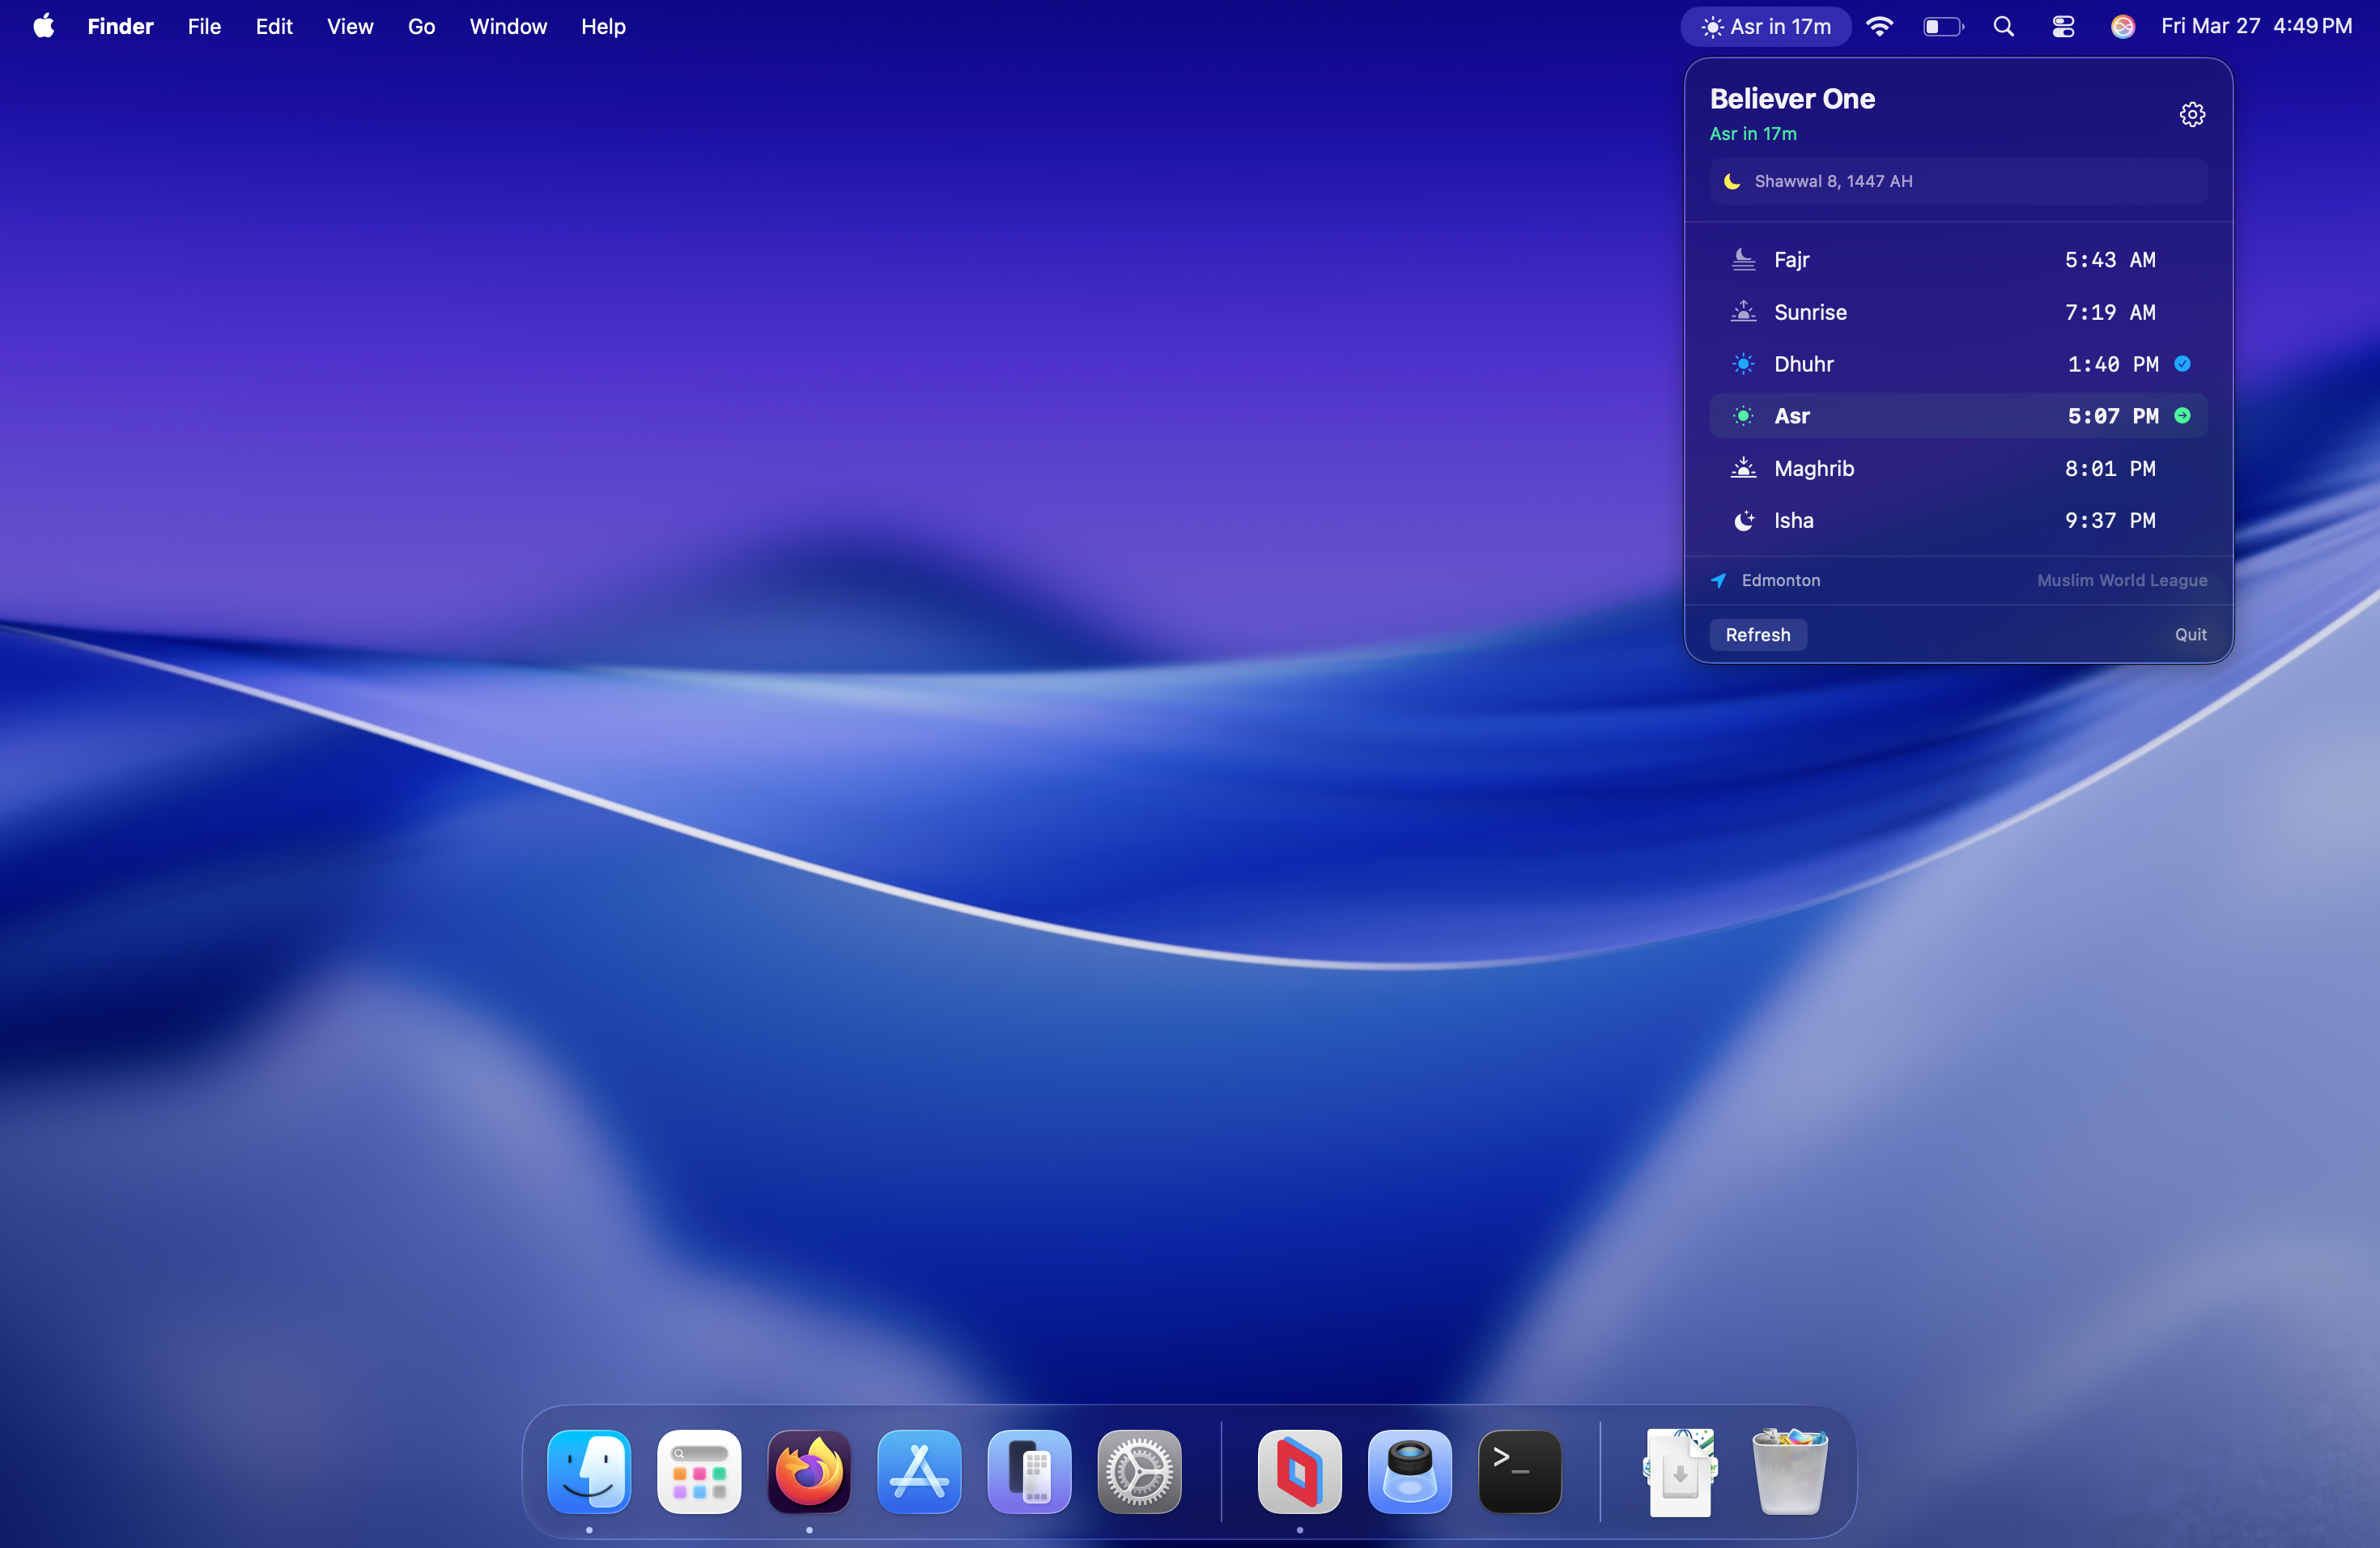The image size is (2380, 1548).
Task: Select the highlighted Asr row
Action: (1957, 416)
